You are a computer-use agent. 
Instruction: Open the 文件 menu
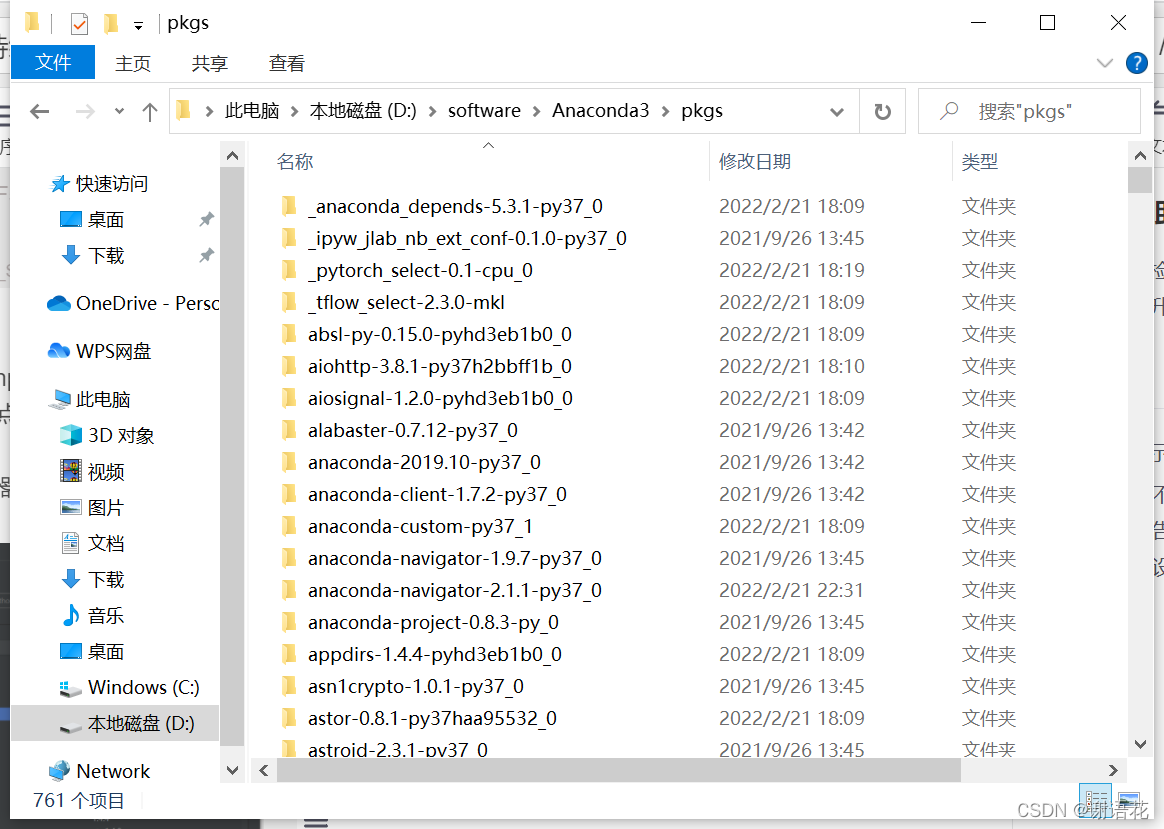[x=53, y=62]
